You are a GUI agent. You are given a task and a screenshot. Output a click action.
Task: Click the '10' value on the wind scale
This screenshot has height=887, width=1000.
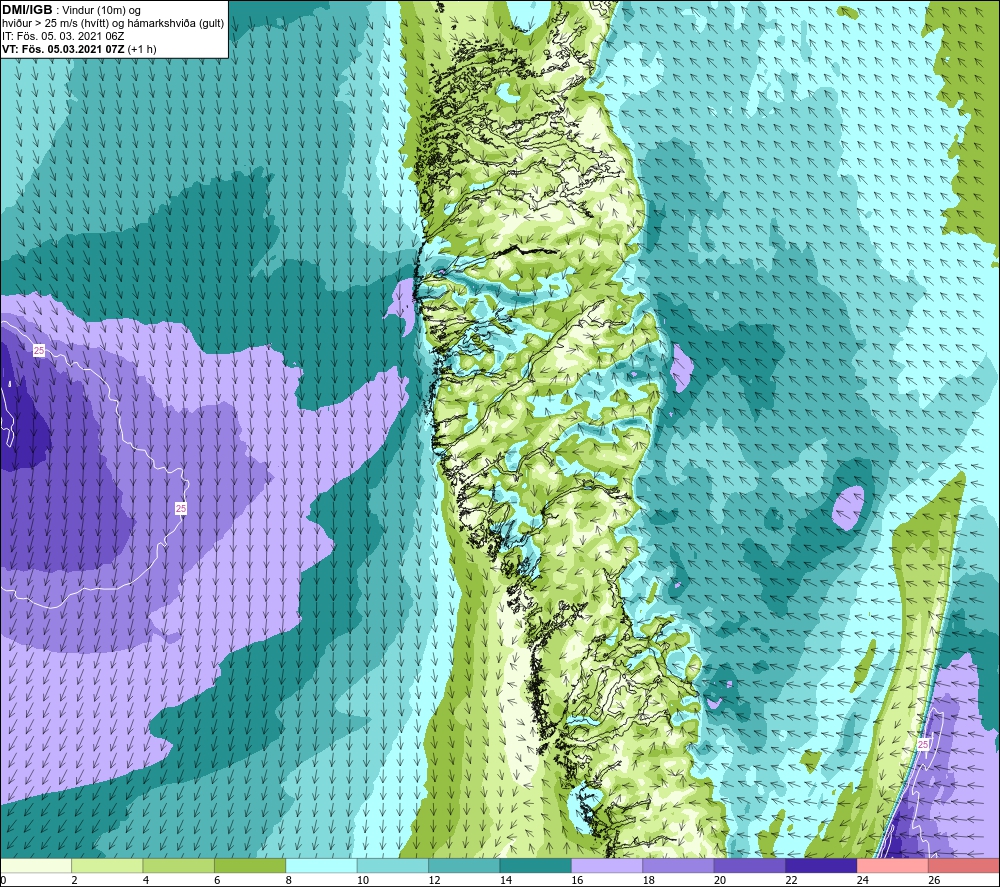[x=363, y=880]
